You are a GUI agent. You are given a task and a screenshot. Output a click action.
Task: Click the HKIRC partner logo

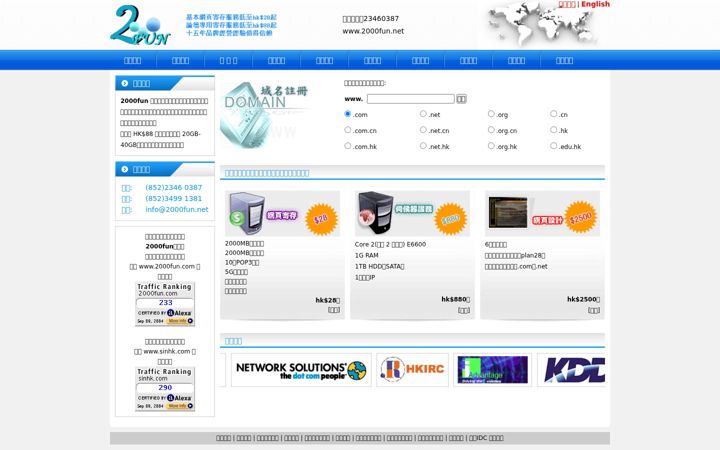(412, 370)
